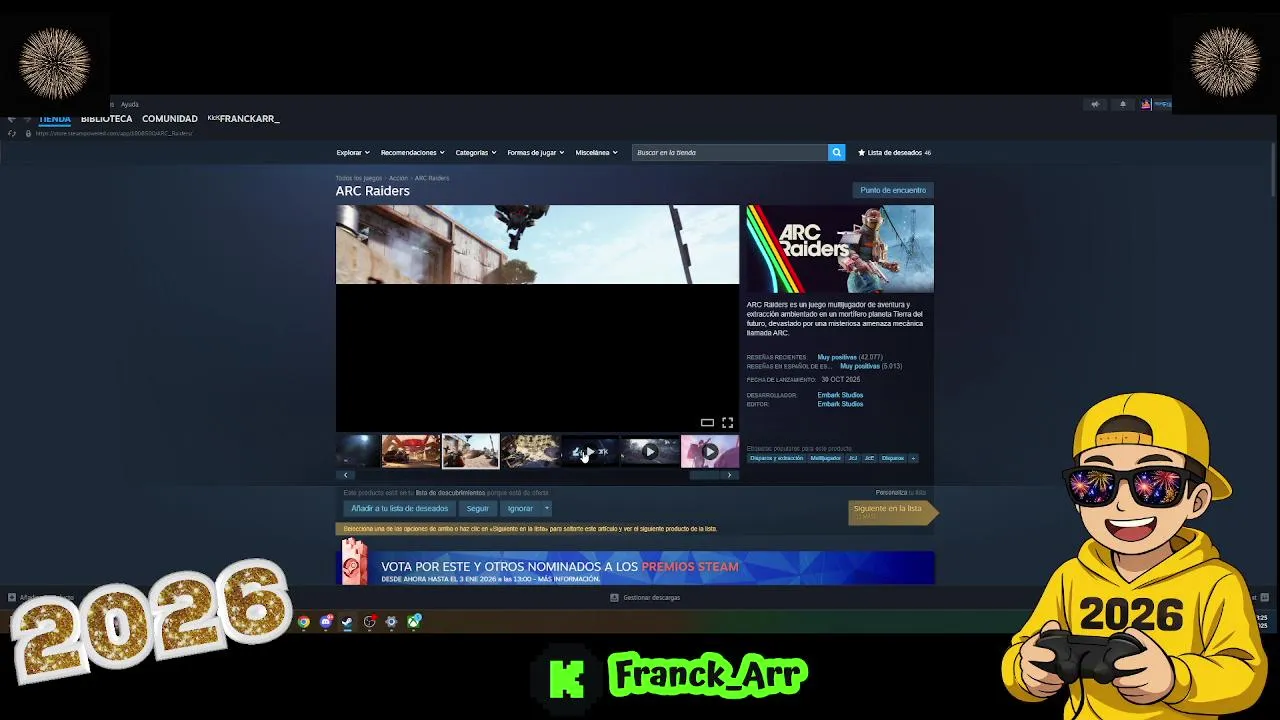
Task: Click Todos los juegos breadcrumb
Action: 359,178
